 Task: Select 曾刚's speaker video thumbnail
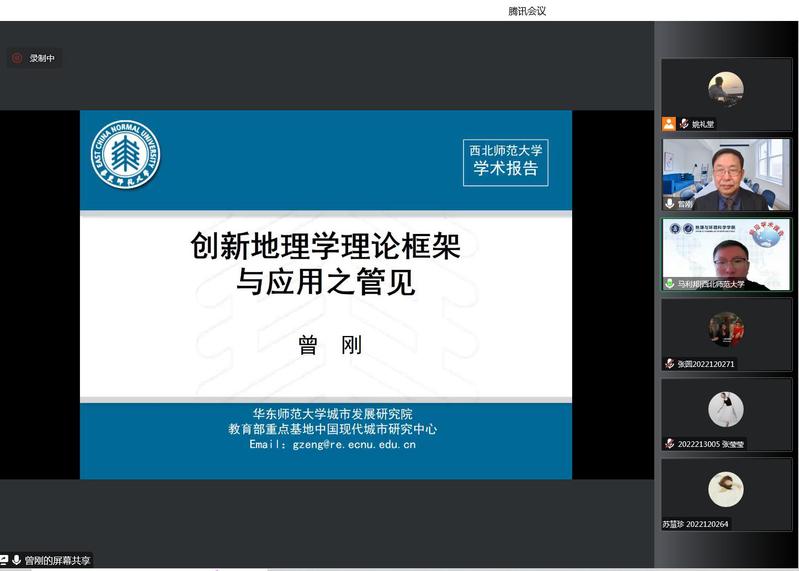(x=726, y=170)
